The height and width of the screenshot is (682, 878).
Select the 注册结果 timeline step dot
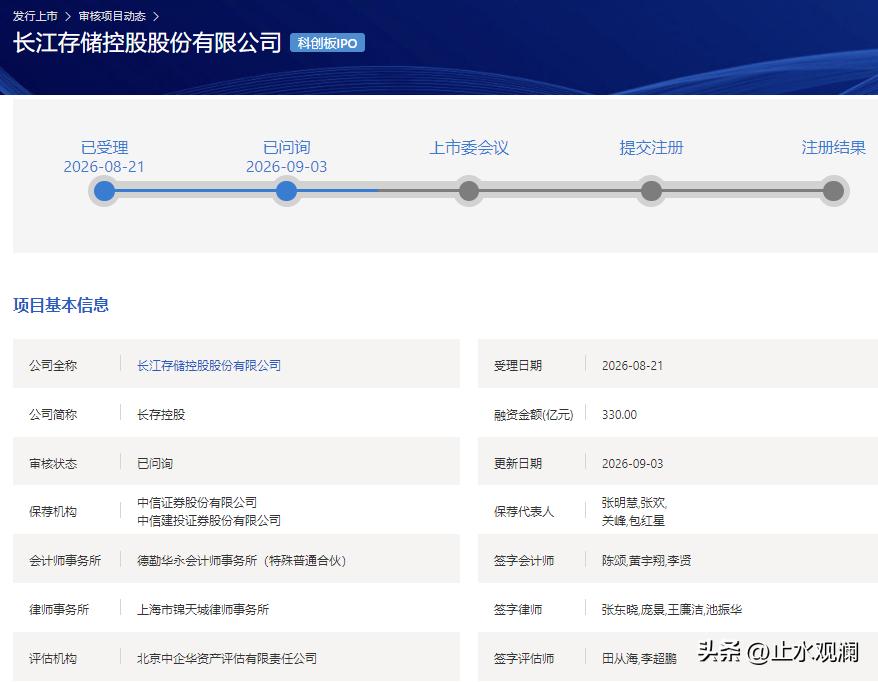pyautogui.click(x=833, y=191)
